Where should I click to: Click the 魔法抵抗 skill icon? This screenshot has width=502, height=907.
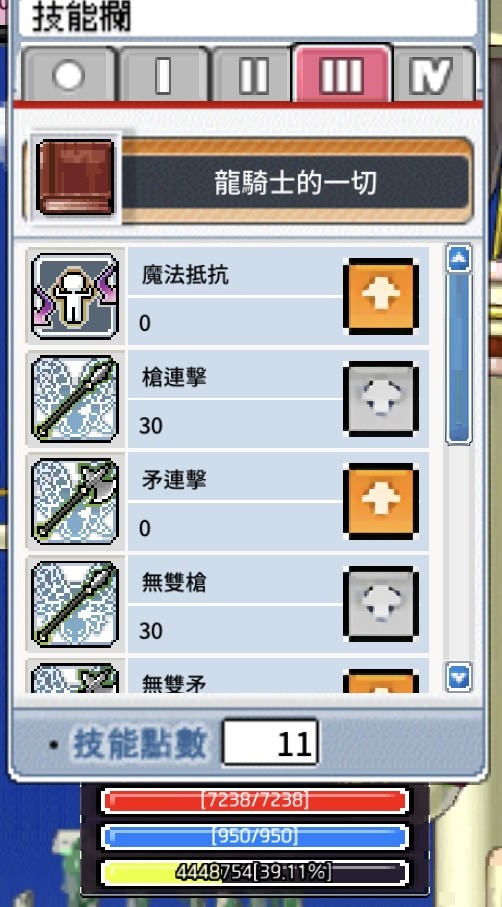[75, 296]
